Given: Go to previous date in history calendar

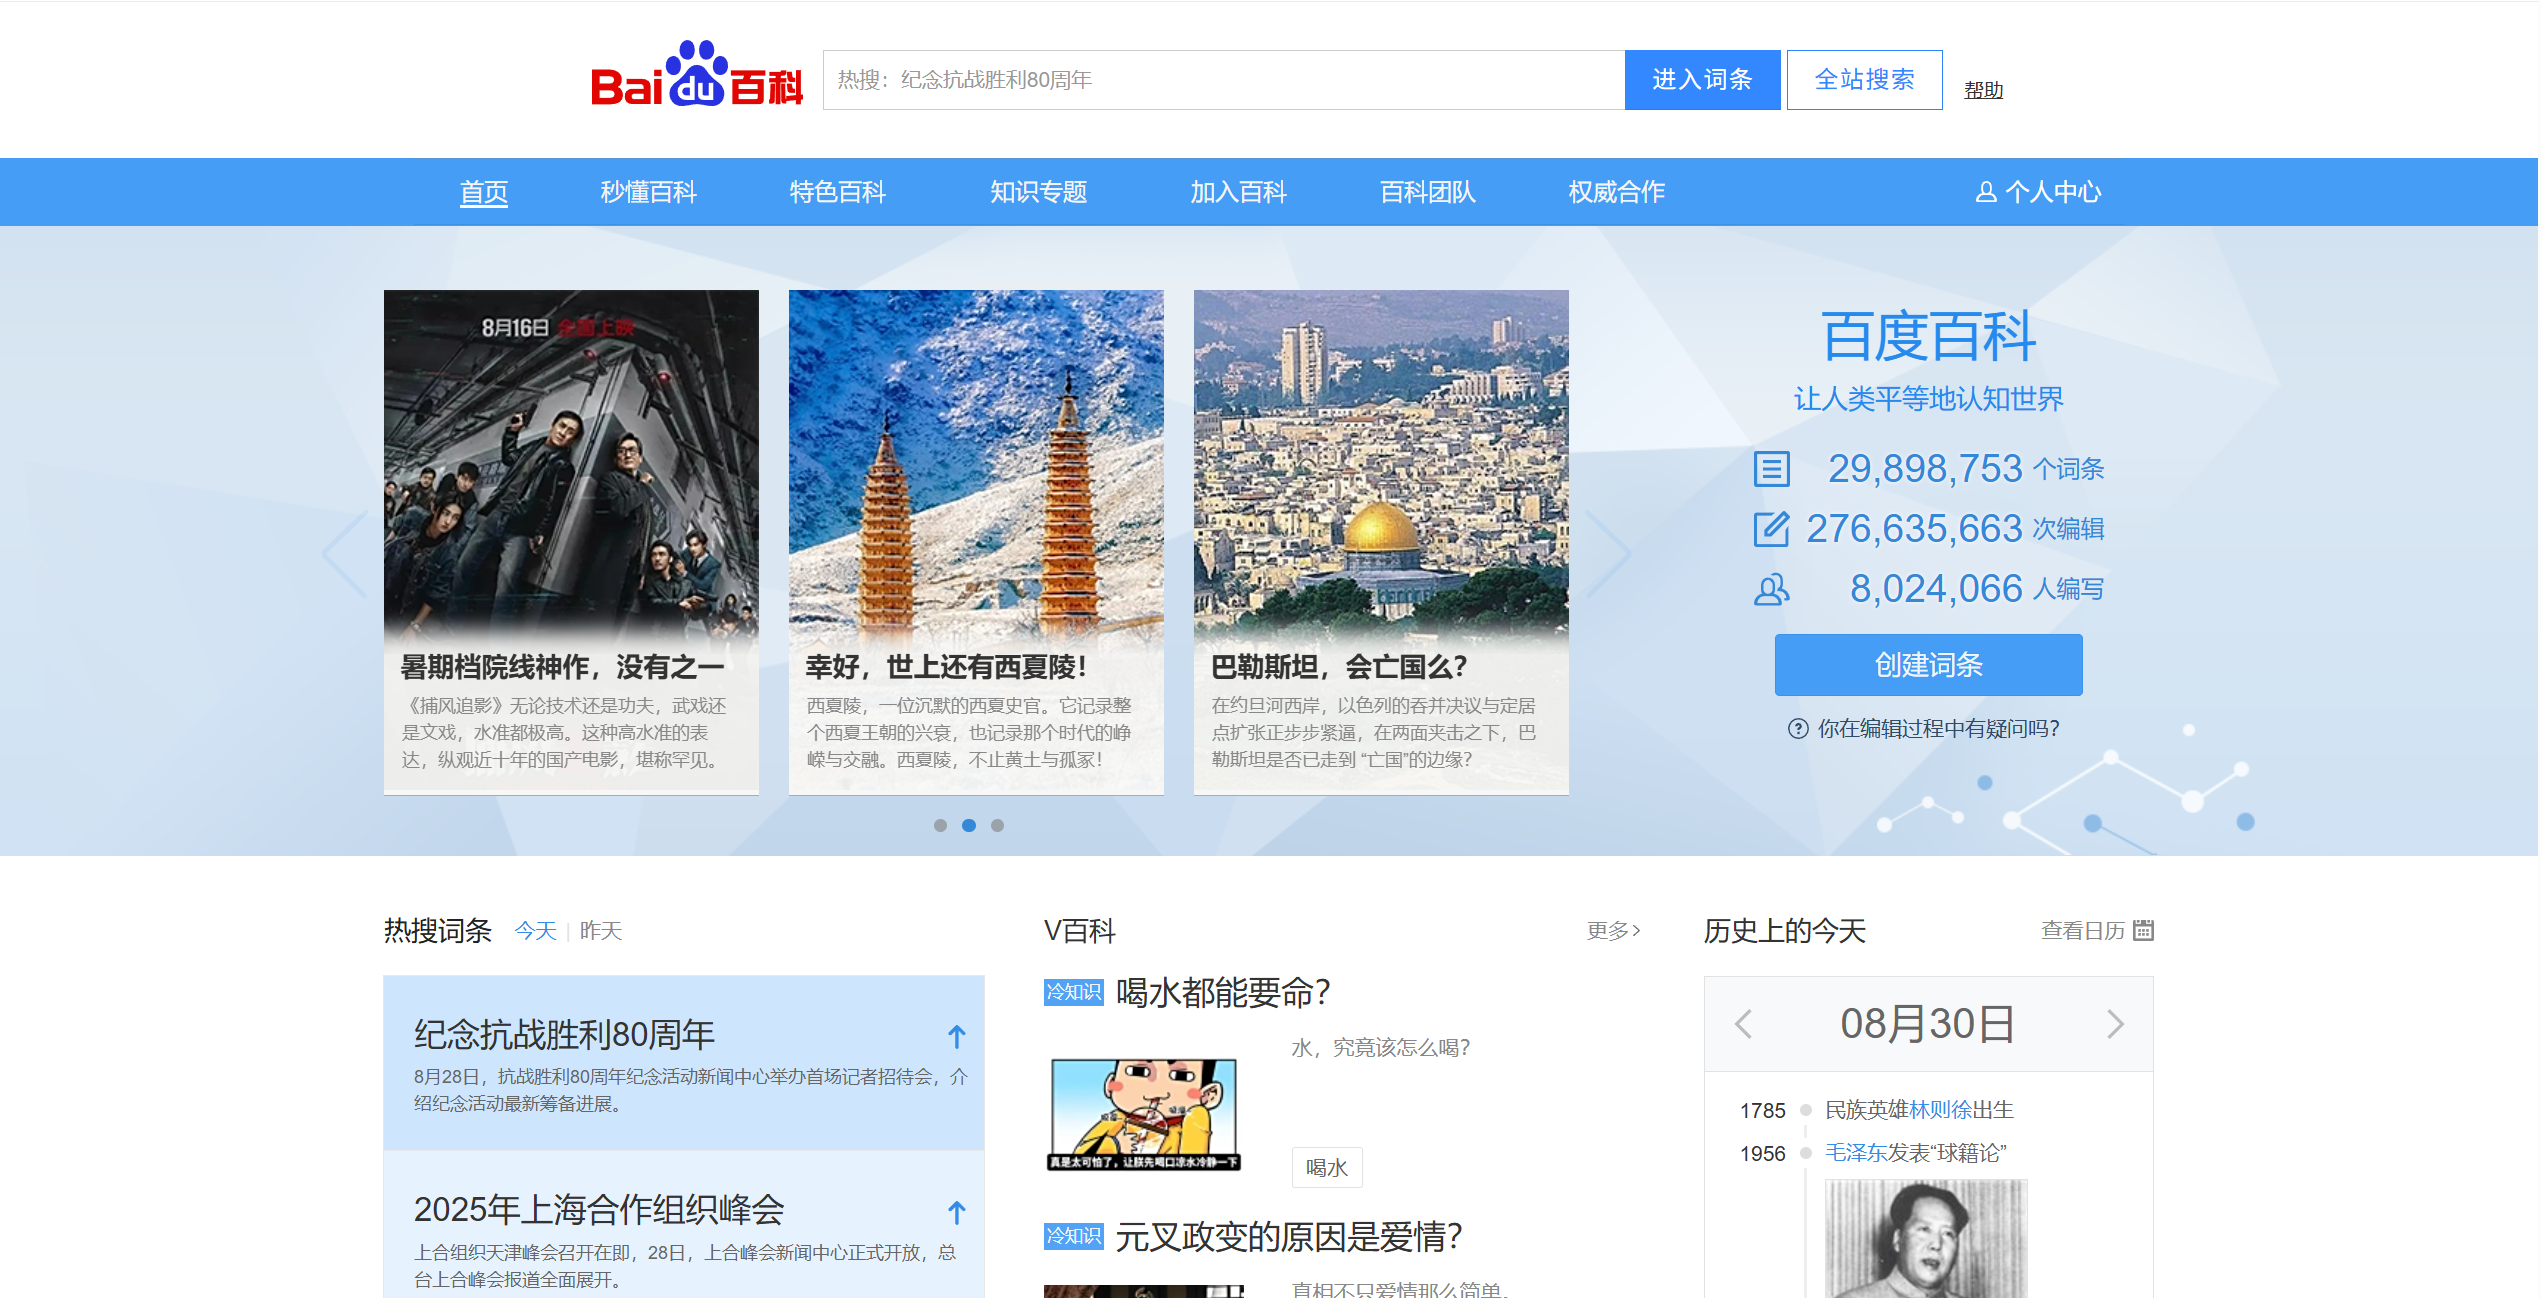Looking at the screenshot, I should pyautogui.click(x=1744, y=1024).
